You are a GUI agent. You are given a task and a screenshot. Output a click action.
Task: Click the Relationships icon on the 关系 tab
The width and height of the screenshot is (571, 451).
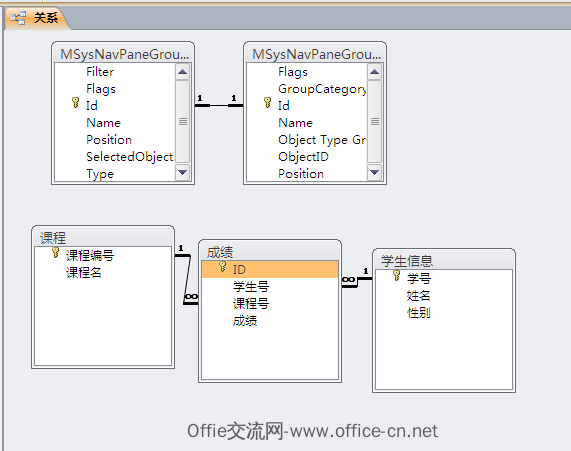18,18
